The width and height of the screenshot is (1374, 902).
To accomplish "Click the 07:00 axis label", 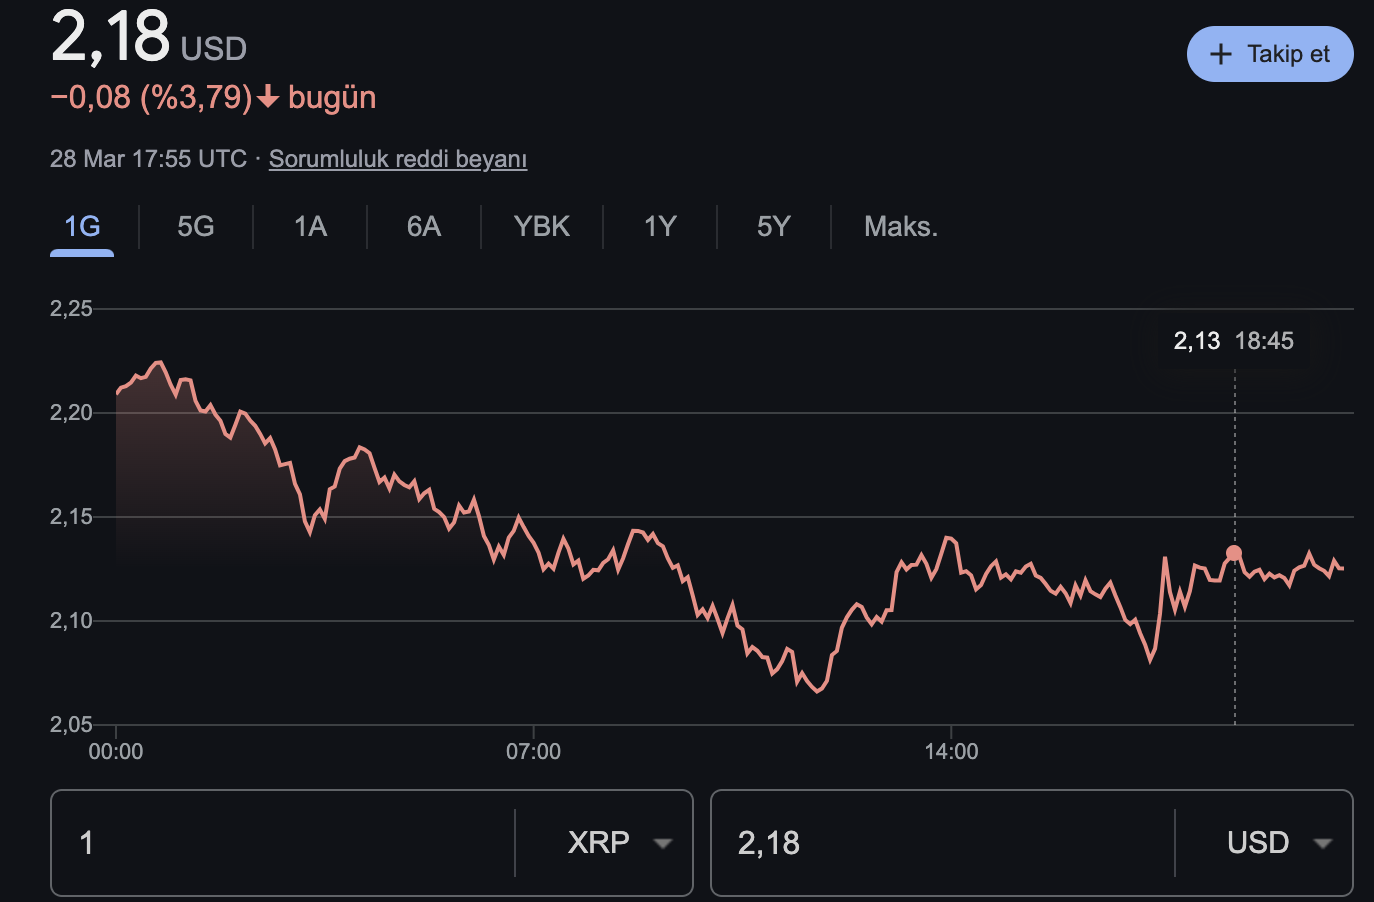I will (533, 751).
